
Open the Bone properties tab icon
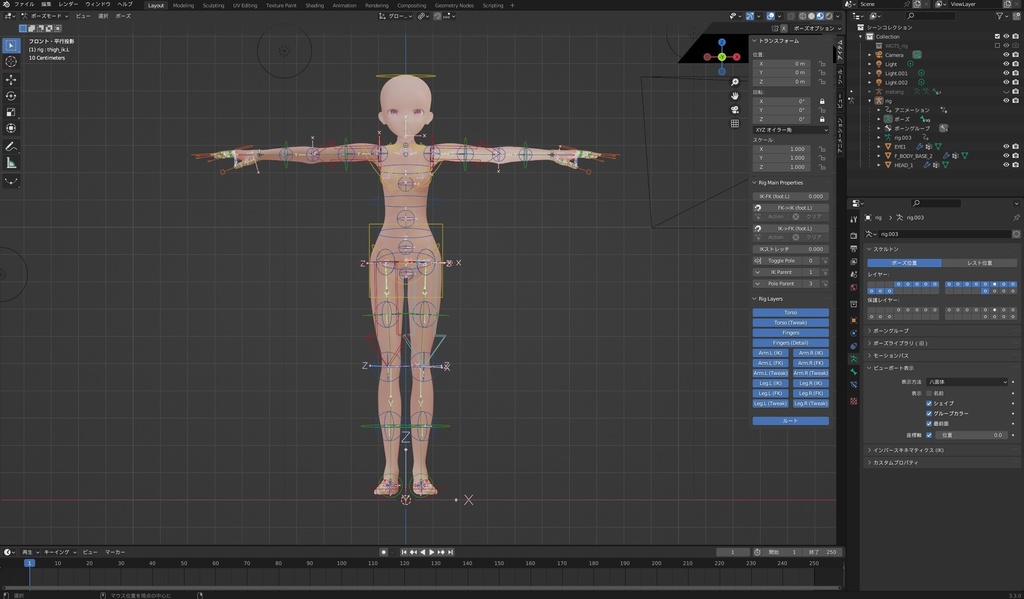coord(854,372)
